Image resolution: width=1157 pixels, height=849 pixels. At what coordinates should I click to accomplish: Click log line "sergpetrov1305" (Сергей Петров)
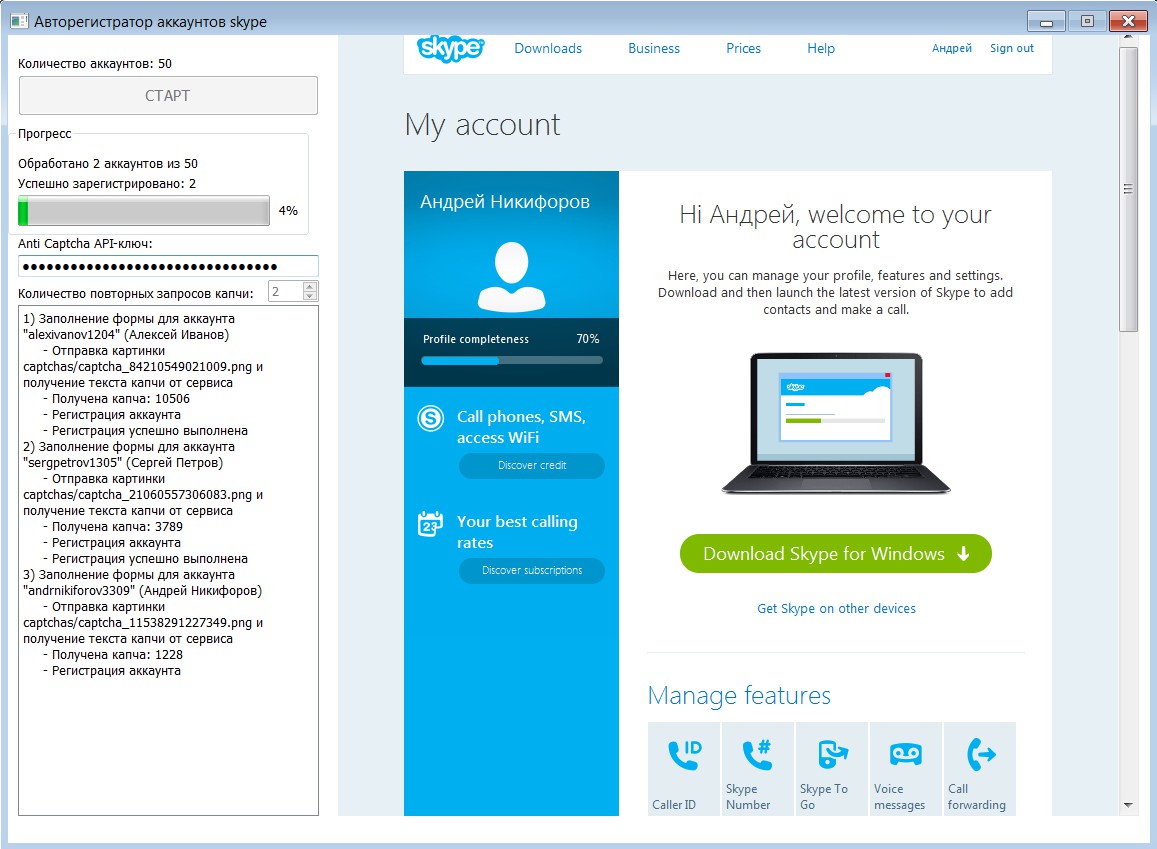(123, 463)
